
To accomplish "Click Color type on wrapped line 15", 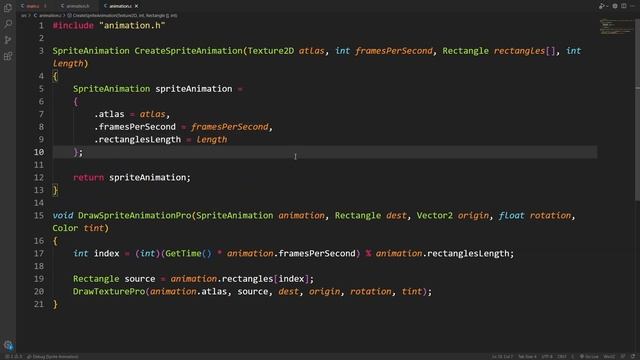I will click(65, 228).
